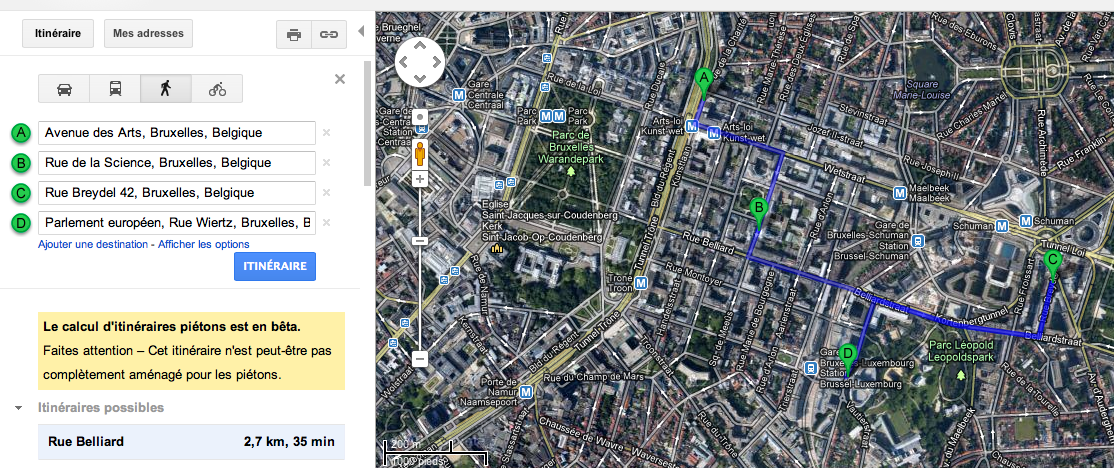Edit the Parlement européen address field
The height and width of the screenshot is (468, 1114).
click(x=177, y=223)
